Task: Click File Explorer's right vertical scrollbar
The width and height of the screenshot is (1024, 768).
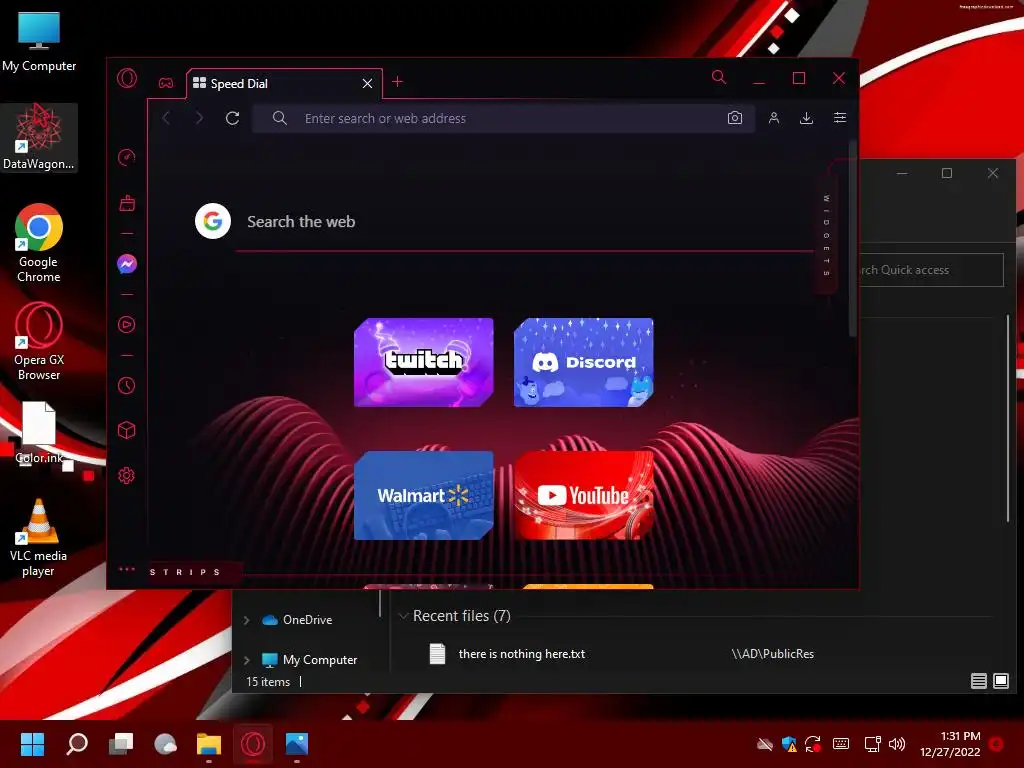Action: tap(1008, 418)
